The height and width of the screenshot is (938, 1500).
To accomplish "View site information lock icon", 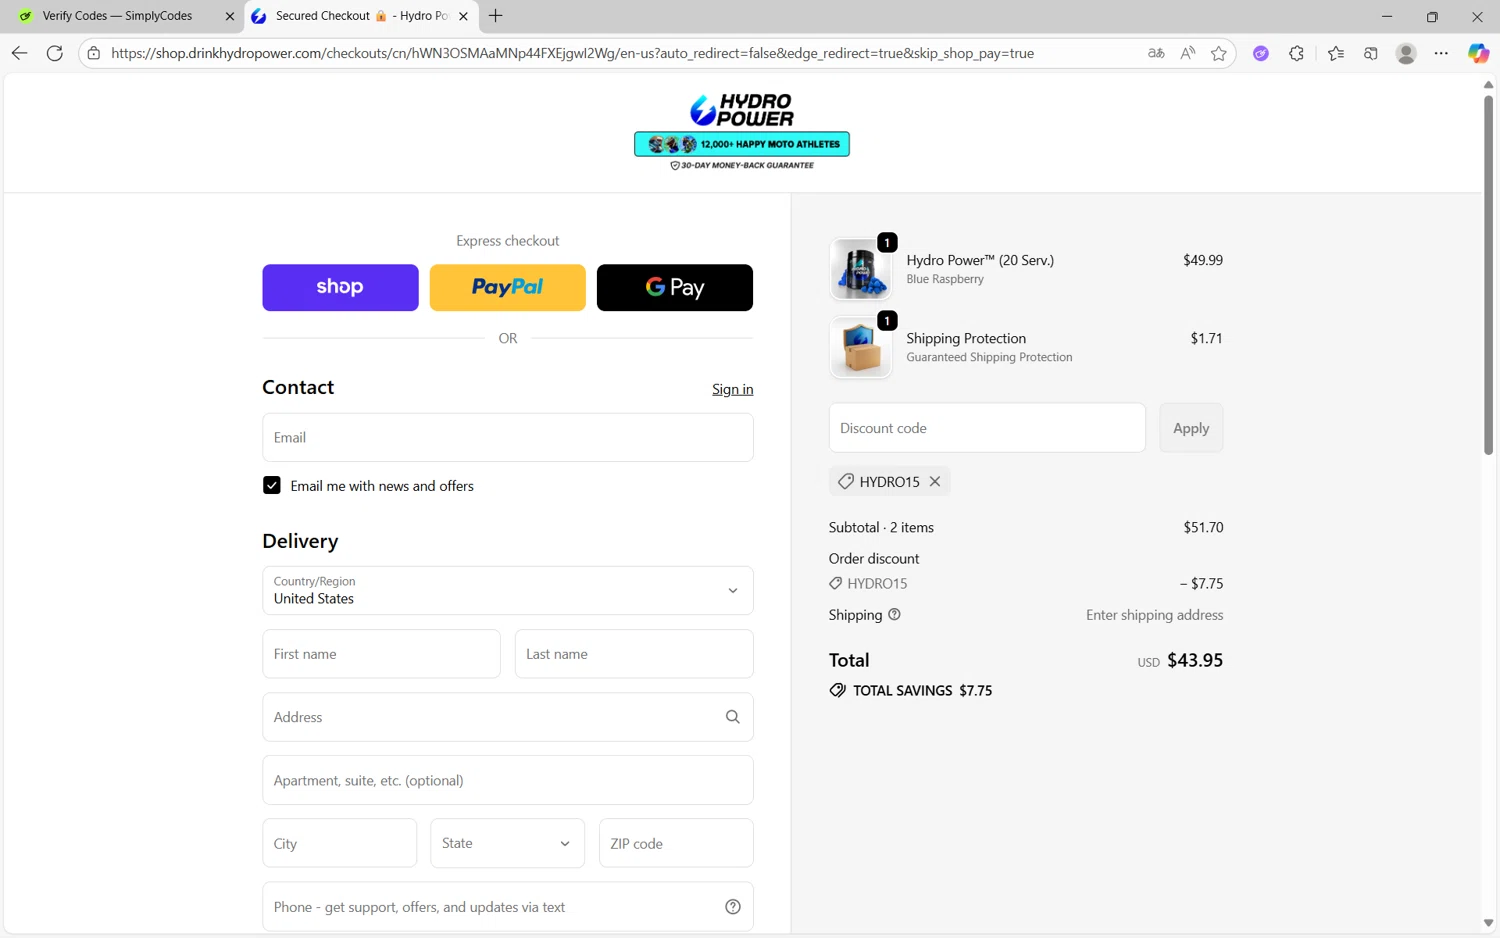I will point(94,53).
